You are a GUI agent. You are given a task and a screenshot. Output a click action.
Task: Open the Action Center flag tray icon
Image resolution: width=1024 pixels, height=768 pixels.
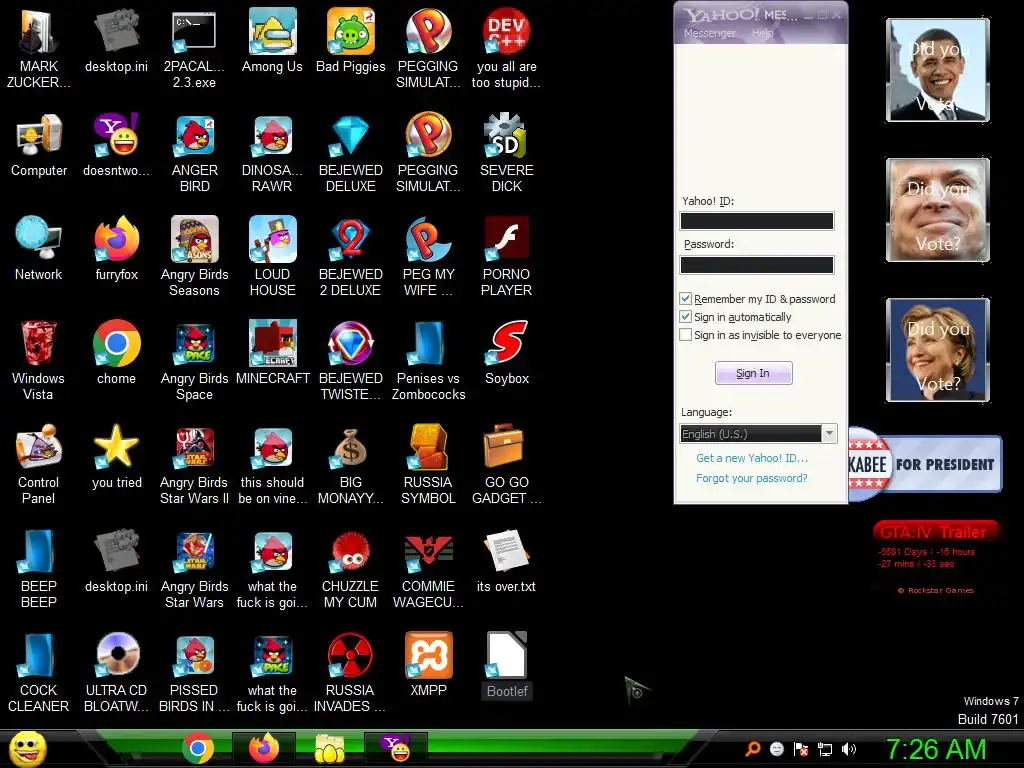[x=801, y=749]
